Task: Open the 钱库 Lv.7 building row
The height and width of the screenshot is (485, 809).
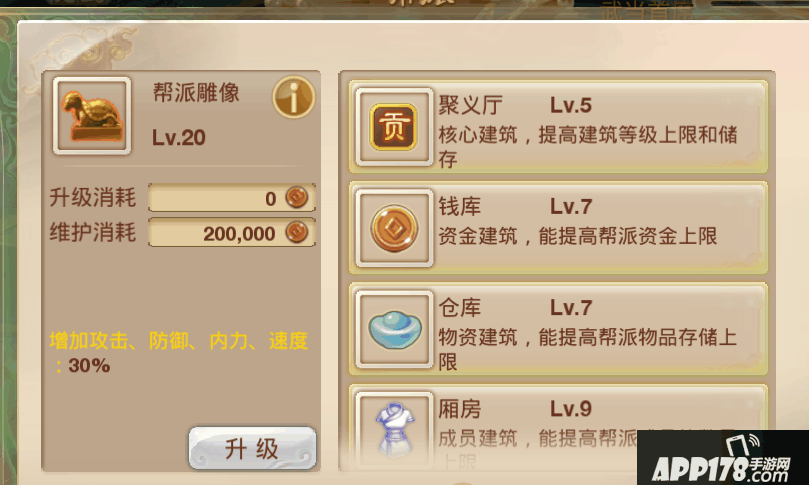Action: [558, 228]
